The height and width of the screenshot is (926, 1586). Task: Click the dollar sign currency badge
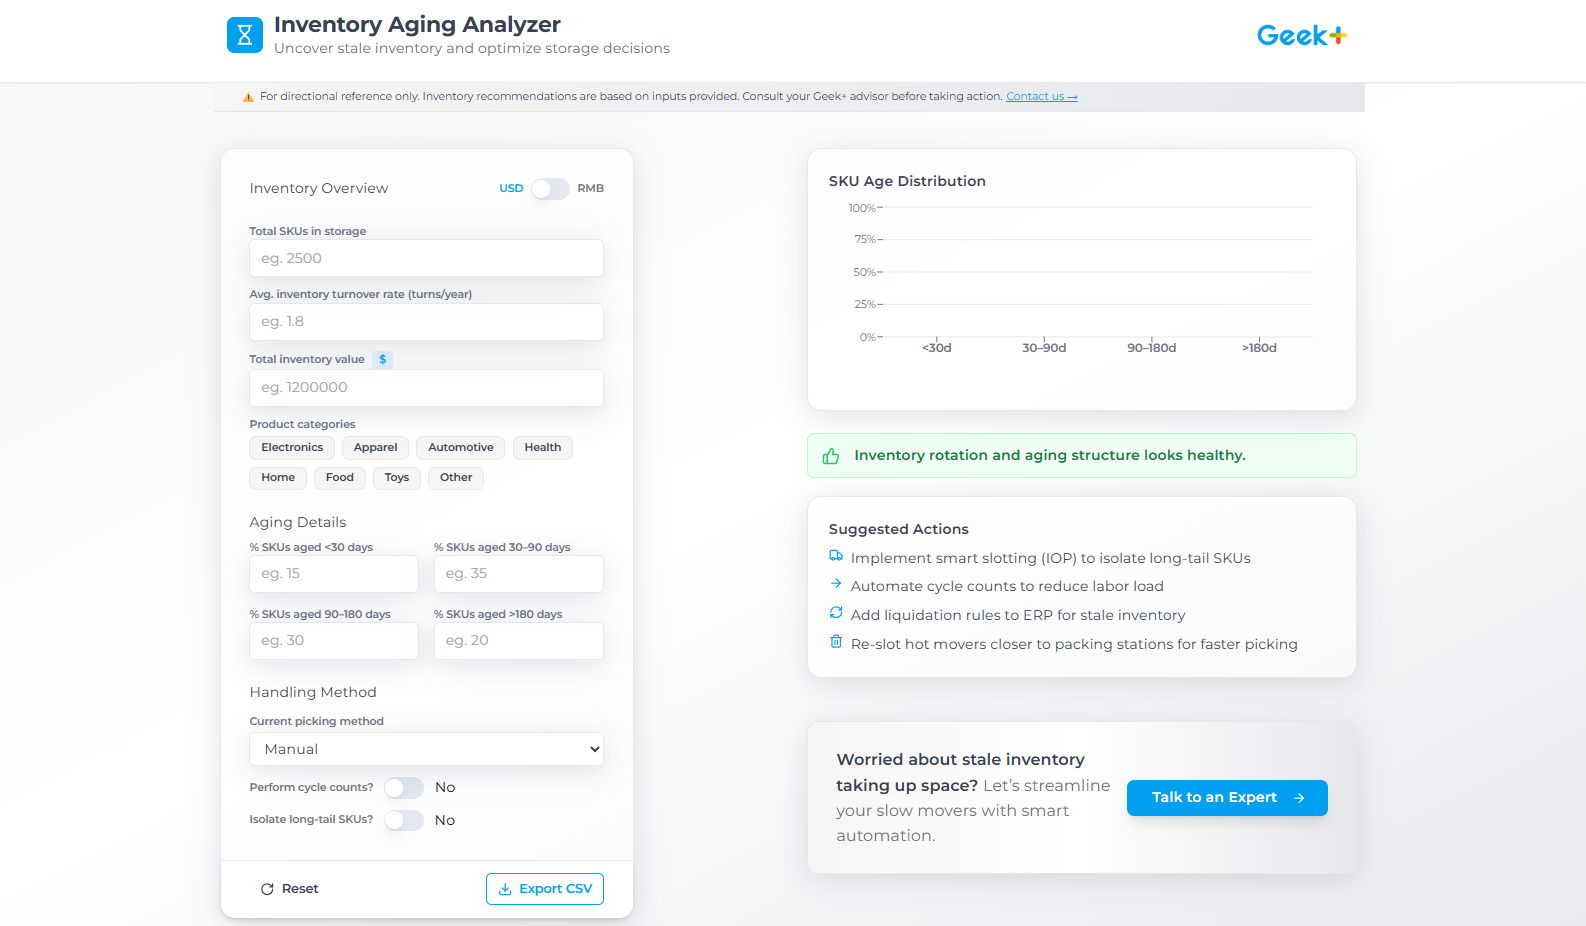383,359
